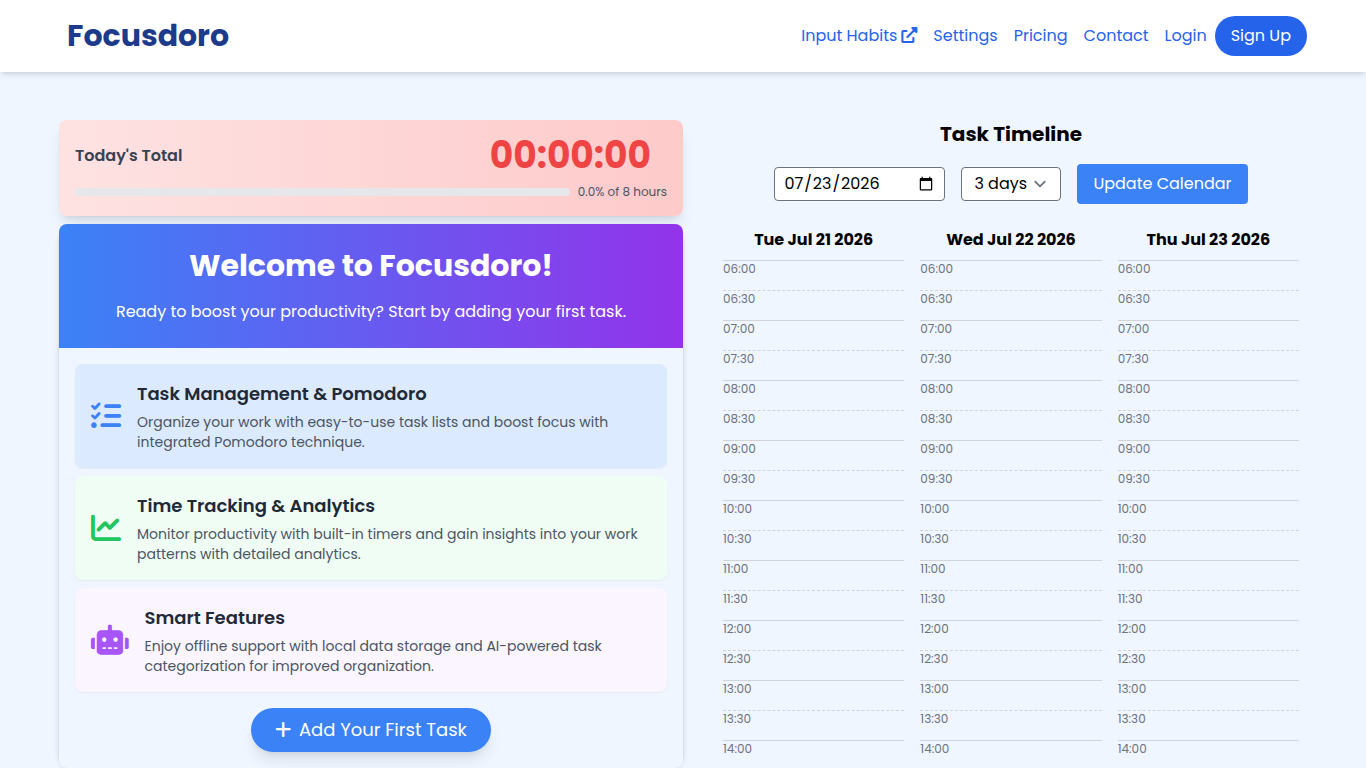Click the 13:30 slot on Thu Jul 23

(x=1208, y=725)
